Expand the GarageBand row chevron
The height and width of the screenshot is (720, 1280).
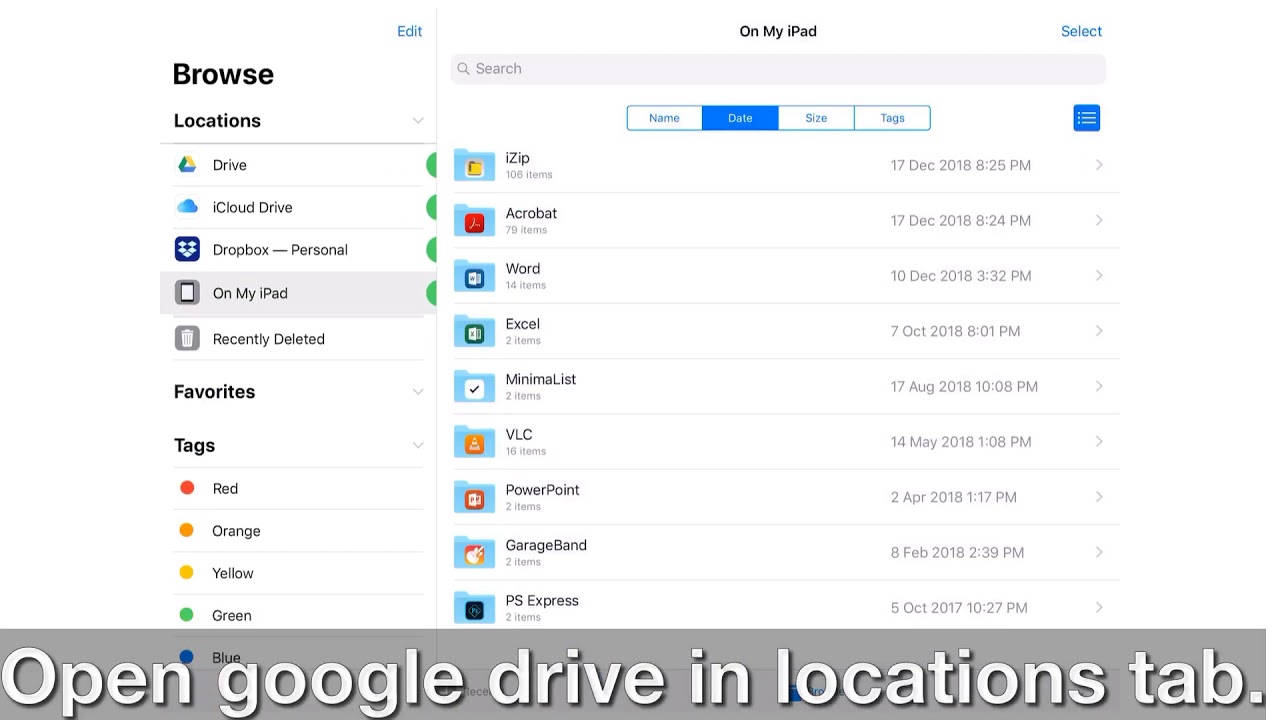(1099, 552)
